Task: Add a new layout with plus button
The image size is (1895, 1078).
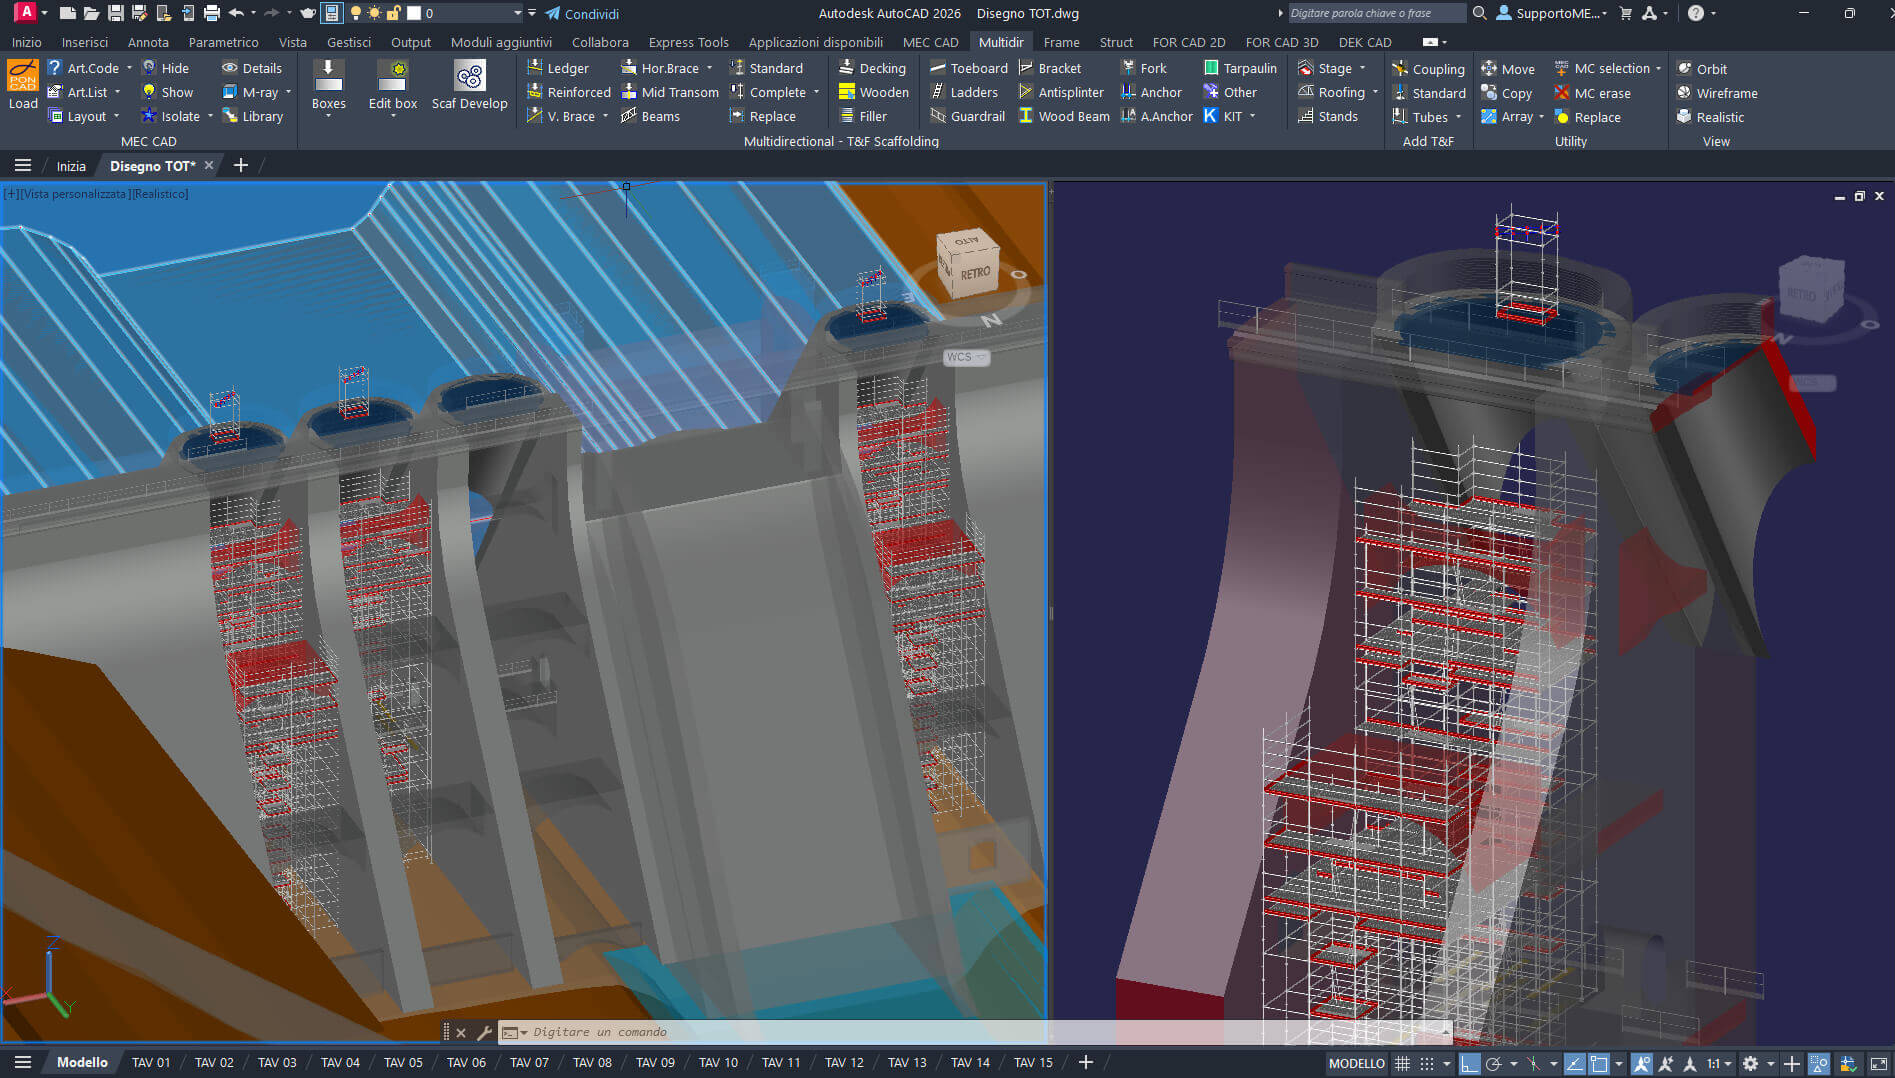Action: tap(1085, 1062)
